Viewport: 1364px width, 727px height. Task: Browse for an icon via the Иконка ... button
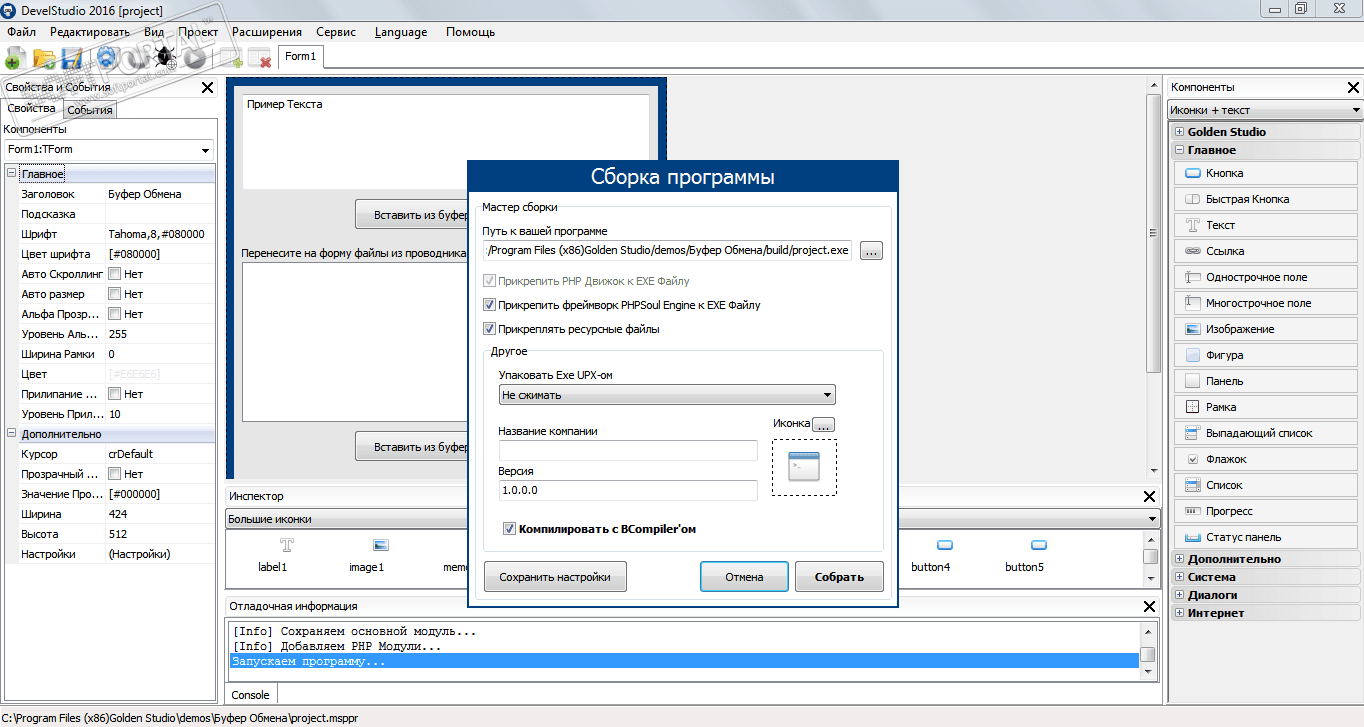tap(823, 424)
